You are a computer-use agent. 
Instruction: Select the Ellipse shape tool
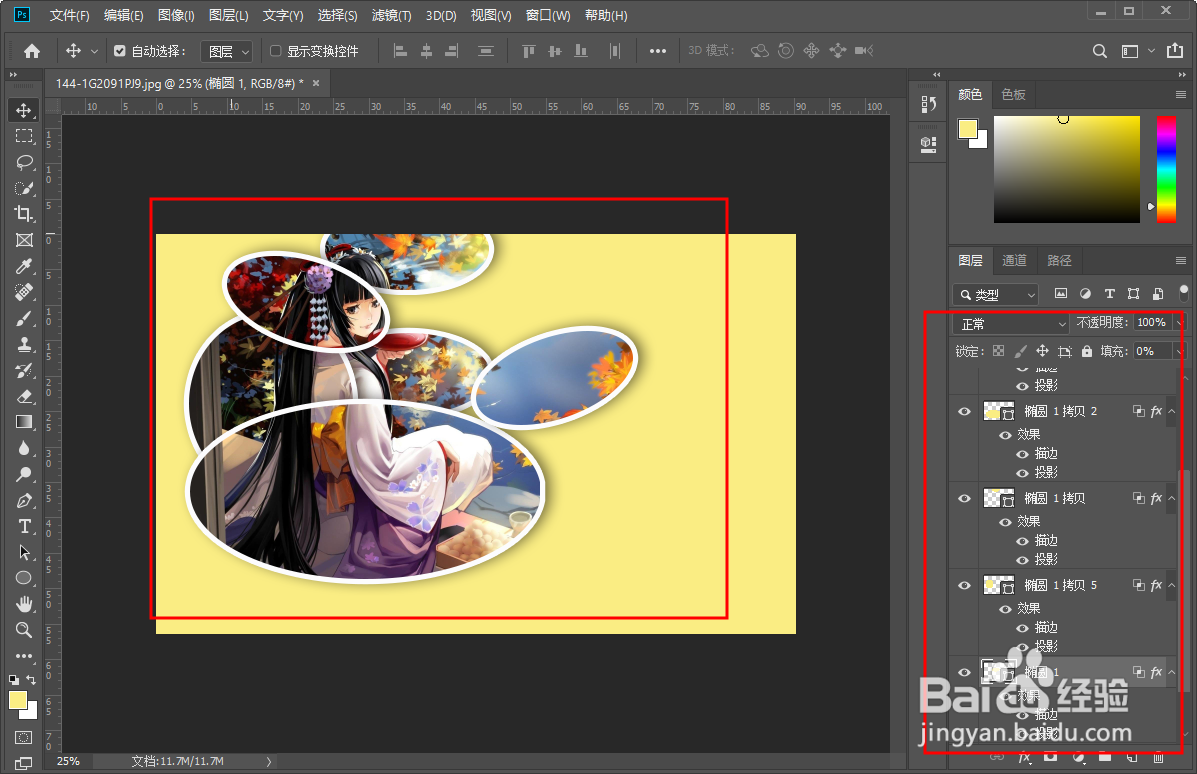[x=24, y=579]
